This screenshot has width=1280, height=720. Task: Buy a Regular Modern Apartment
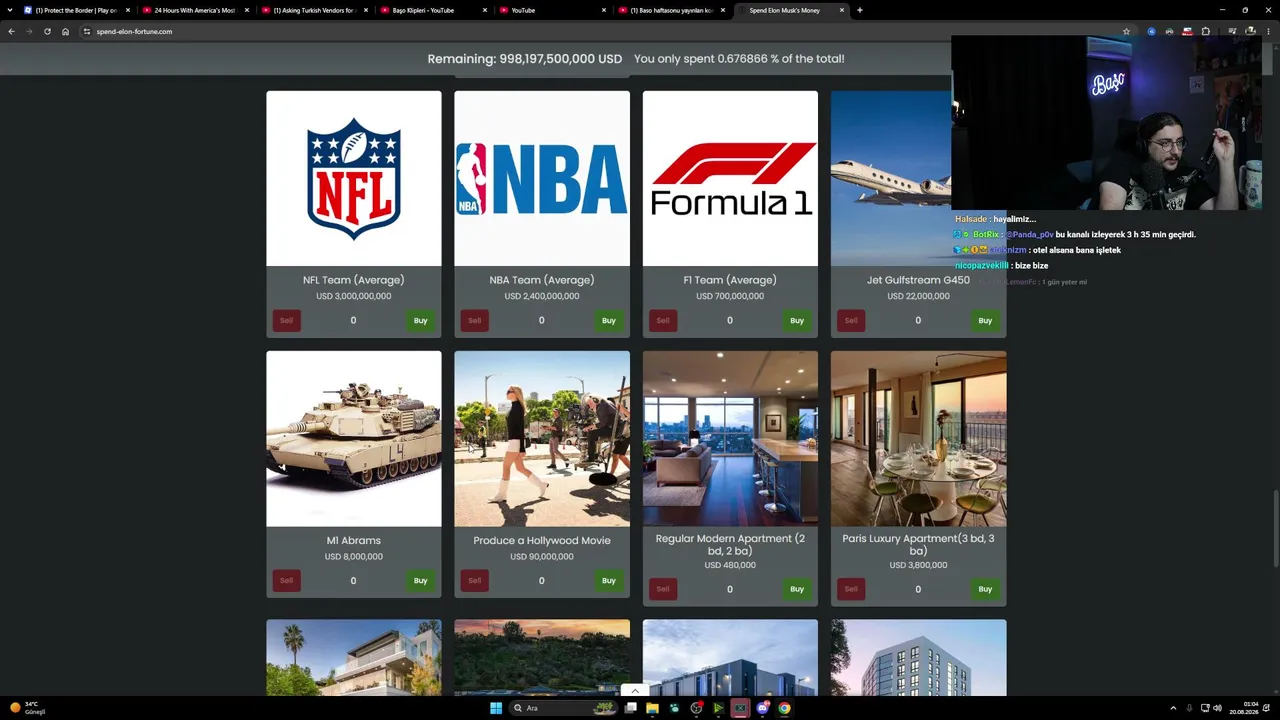tap(797, 589)
